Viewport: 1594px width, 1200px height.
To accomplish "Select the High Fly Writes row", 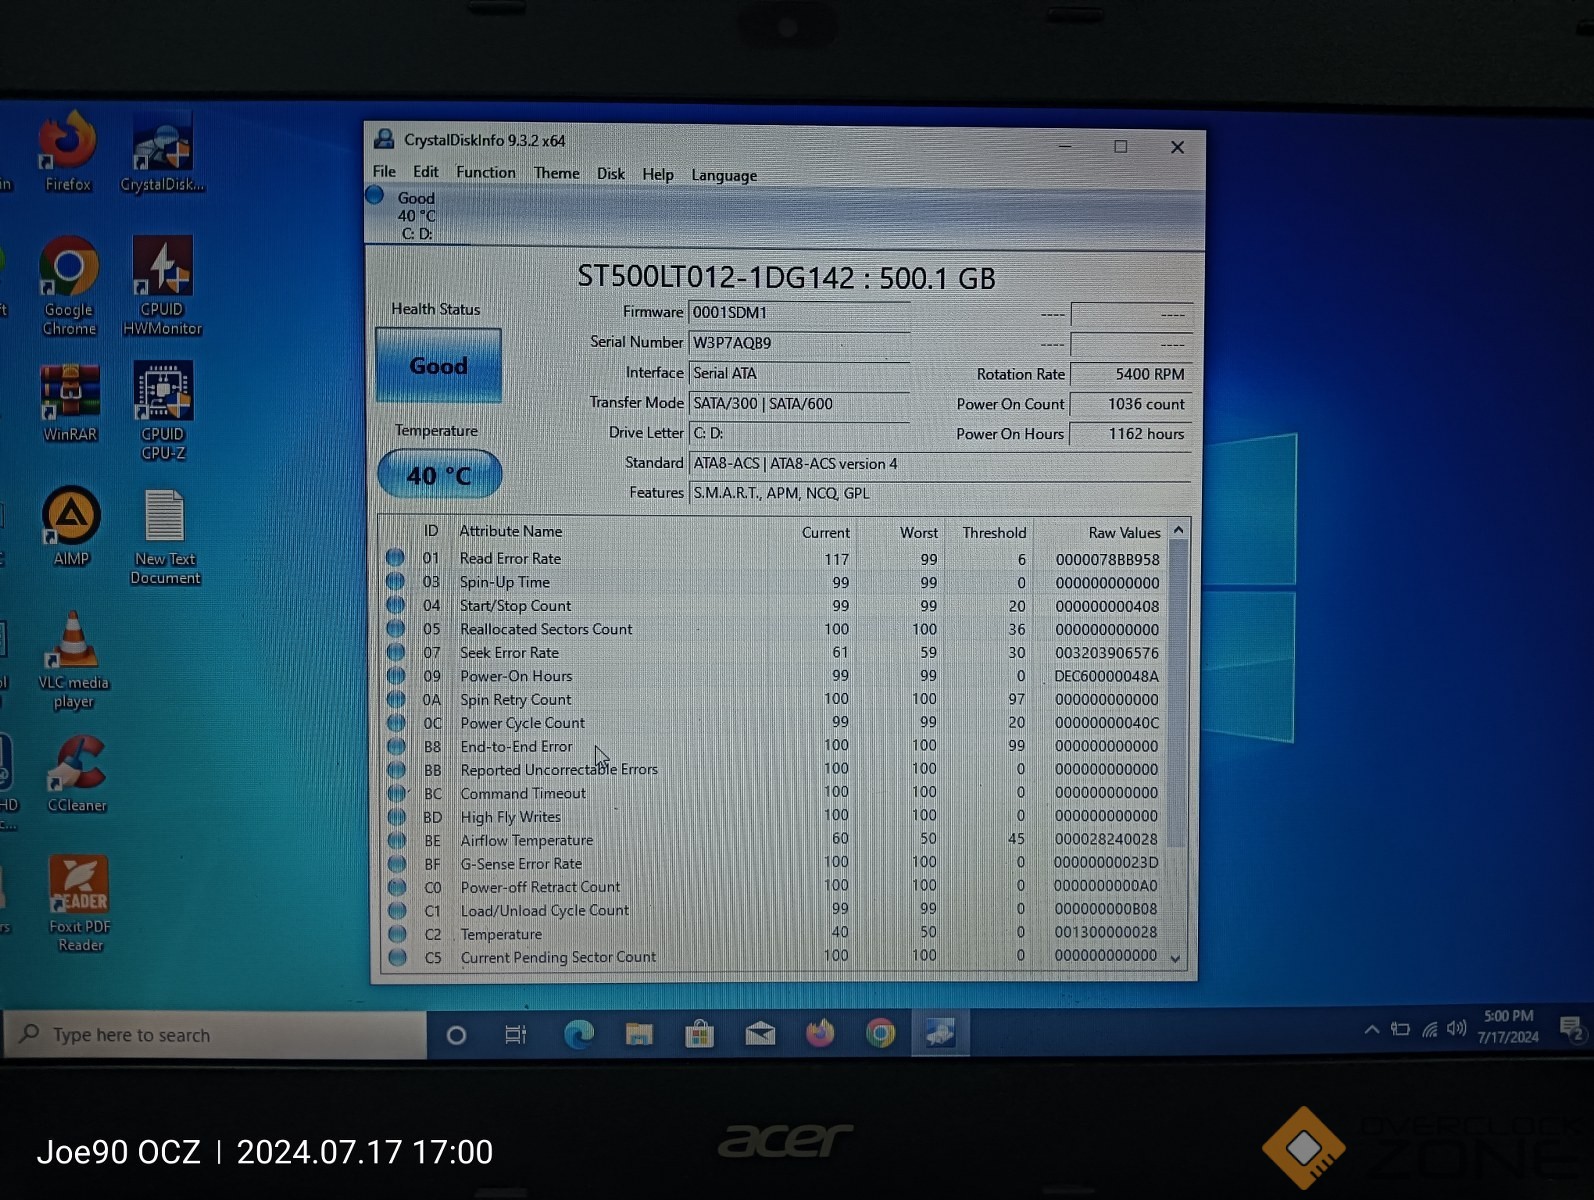I will coord(773,817).
